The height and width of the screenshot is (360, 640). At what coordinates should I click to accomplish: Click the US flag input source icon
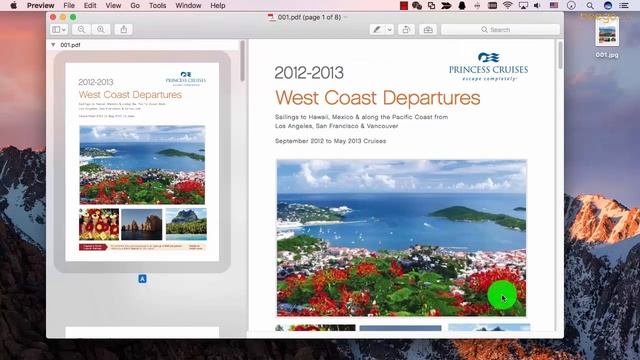pyautogui.click(x=554, y=5)
